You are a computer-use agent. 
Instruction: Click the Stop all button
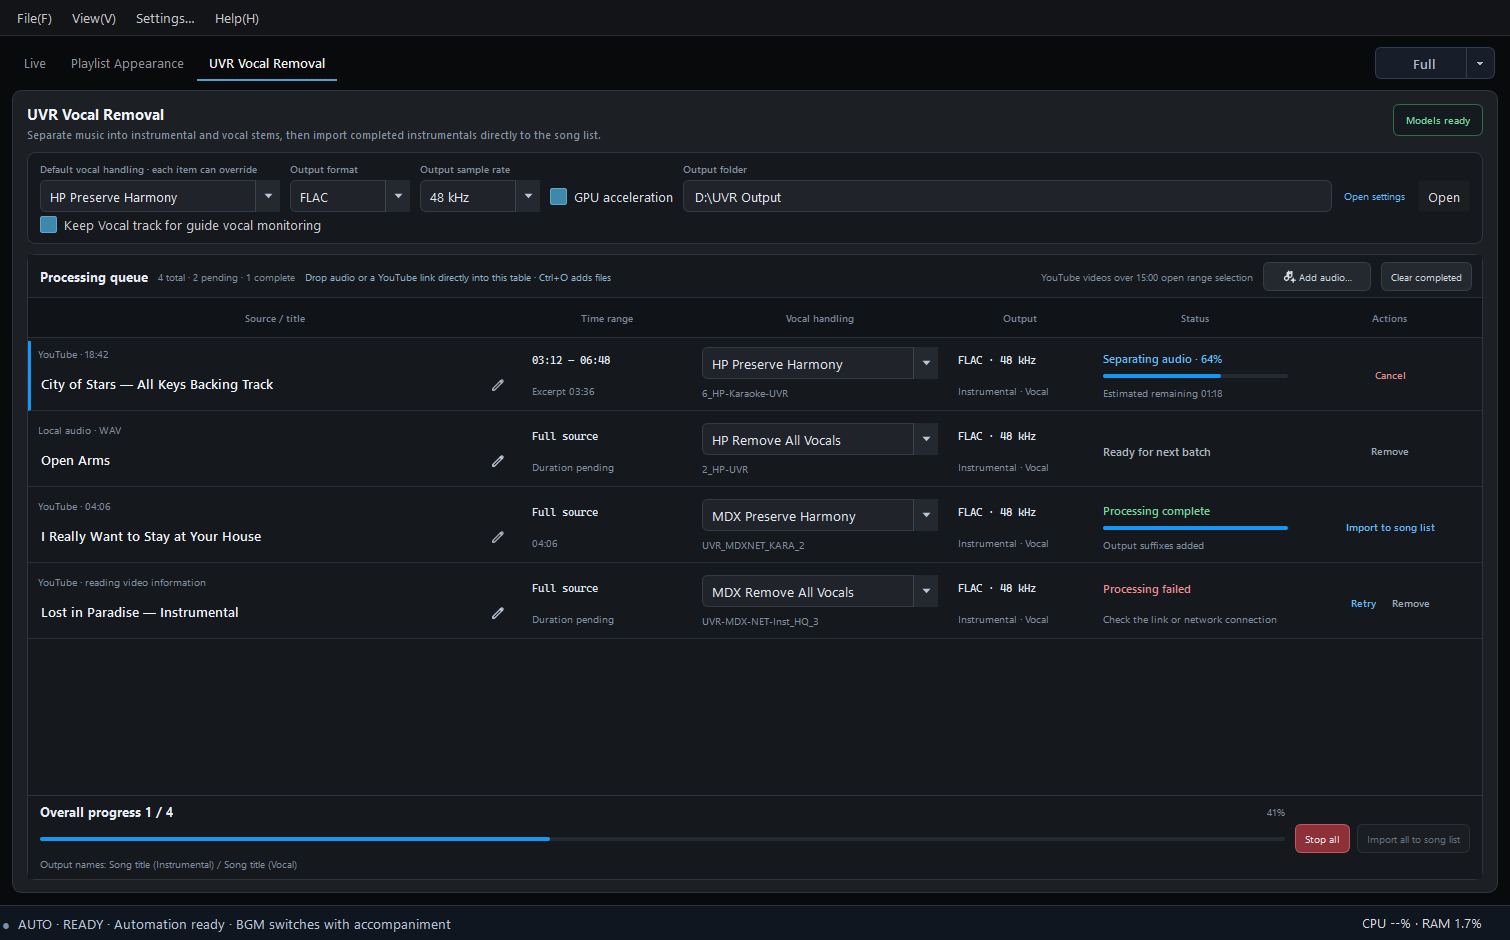pyautogui.click(x=1322, y=839)
